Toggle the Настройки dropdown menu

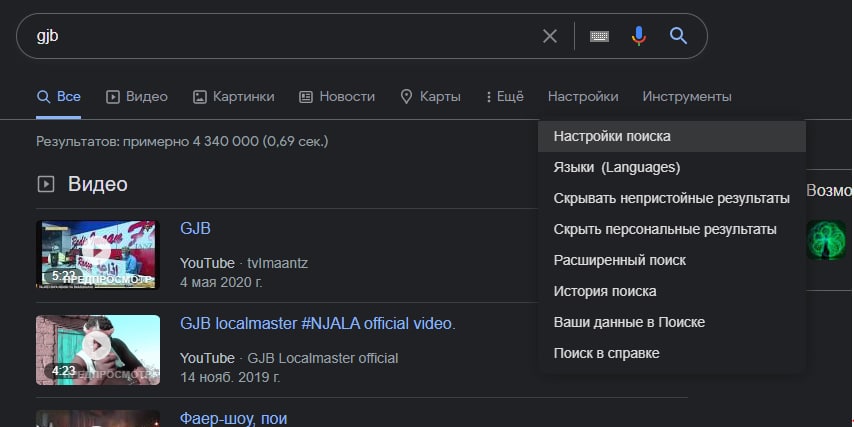[x=583, y=97]
